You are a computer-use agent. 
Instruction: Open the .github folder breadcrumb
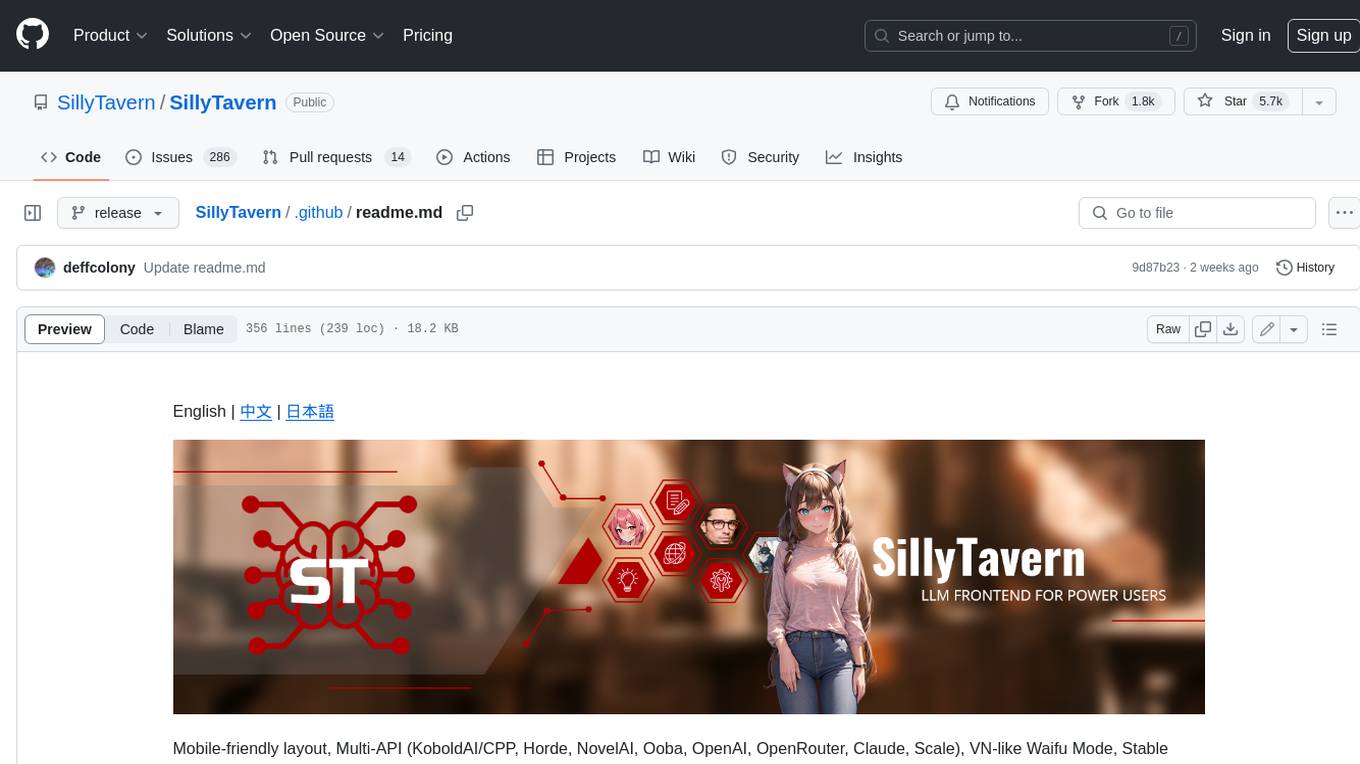click(318, 212)
